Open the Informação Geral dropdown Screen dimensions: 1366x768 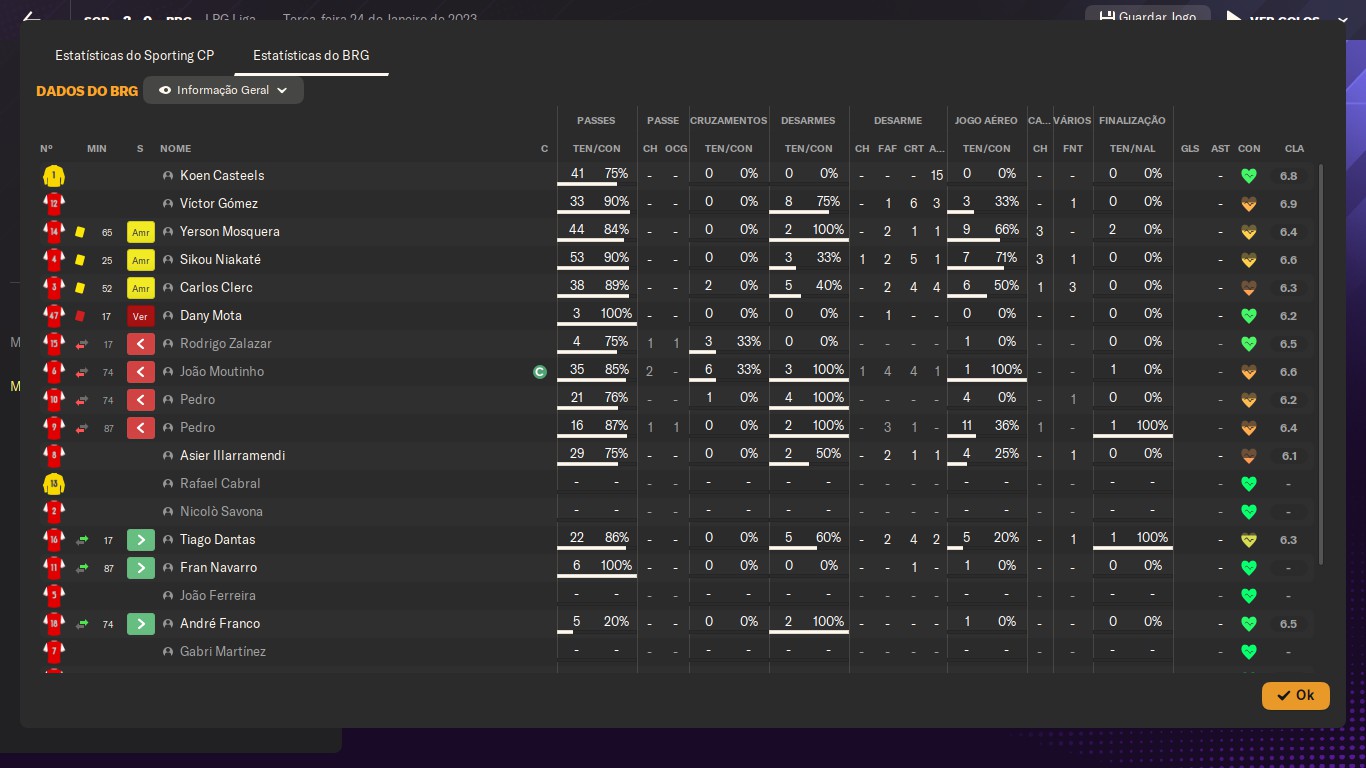(x=223, y=90)
